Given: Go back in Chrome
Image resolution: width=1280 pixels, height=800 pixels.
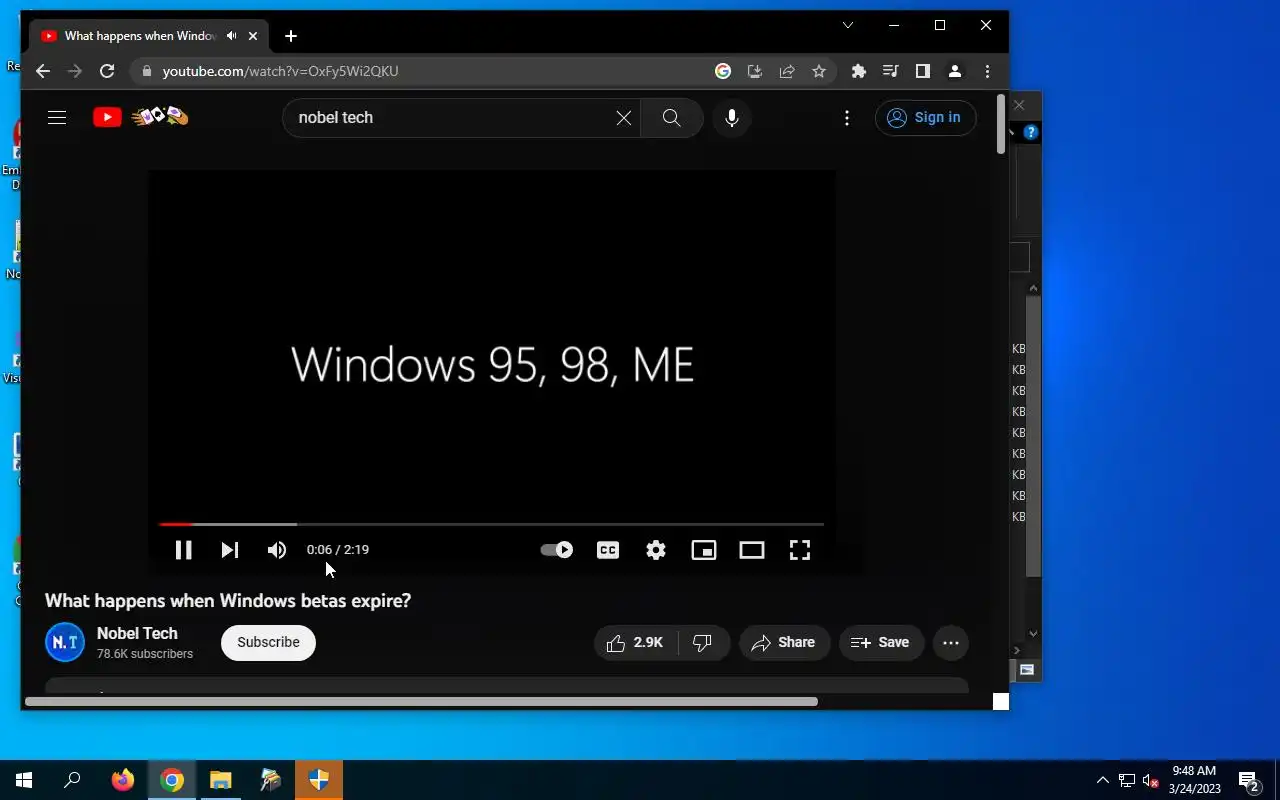Looking at the screenshot, I should coord(42,71).
